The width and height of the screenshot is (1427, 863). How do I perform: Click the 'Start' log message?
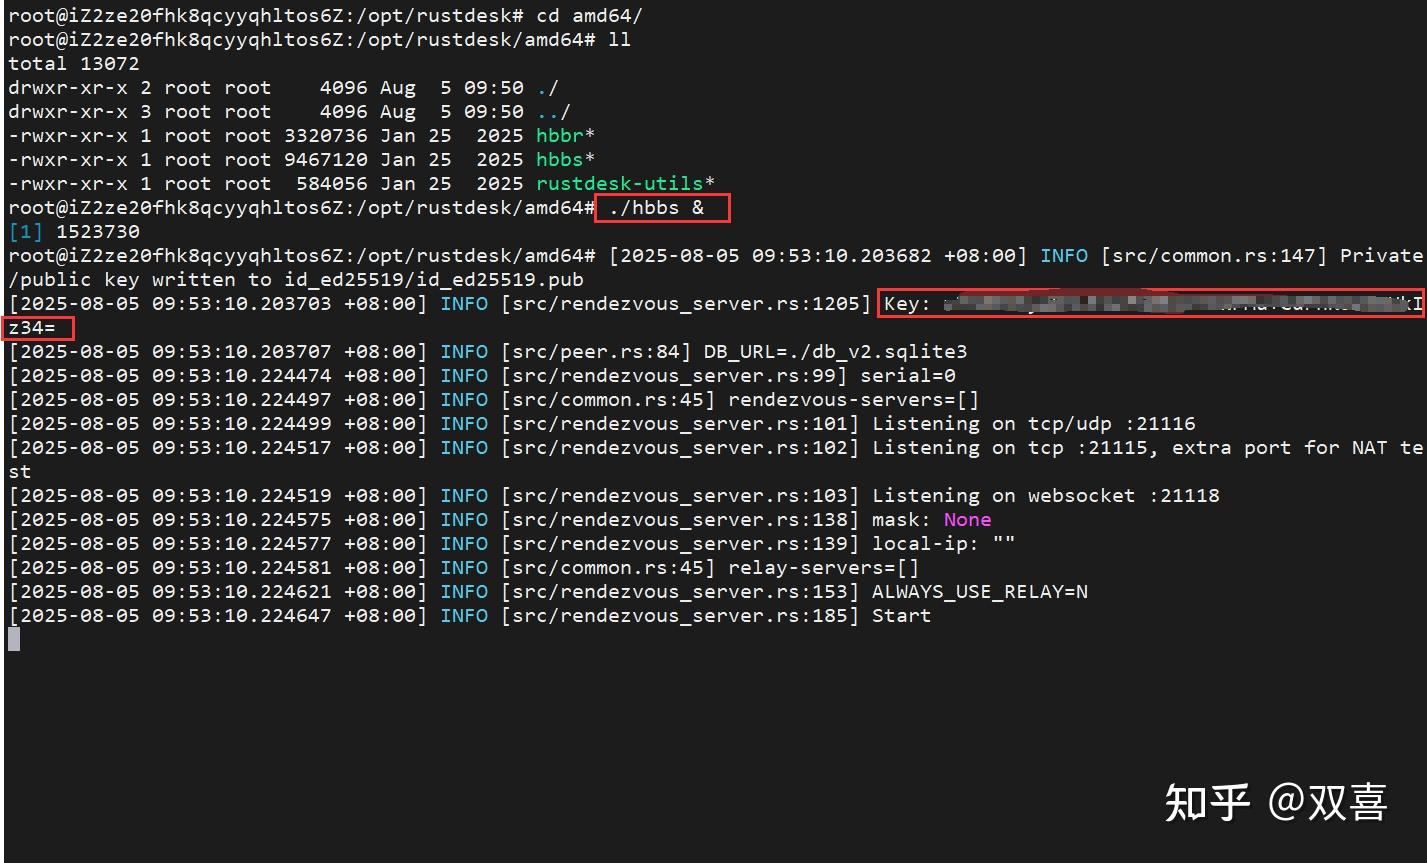(902, 616)
